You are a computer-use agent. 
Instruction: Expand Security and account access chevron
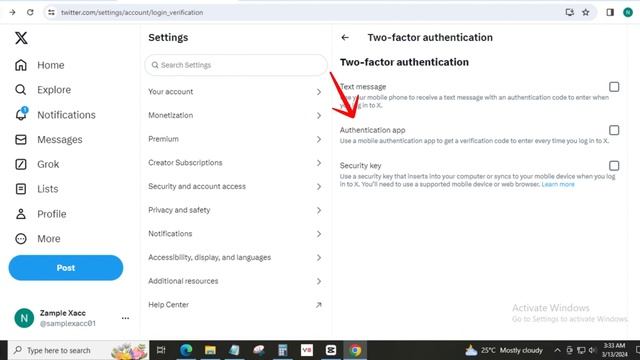point(319,187)
